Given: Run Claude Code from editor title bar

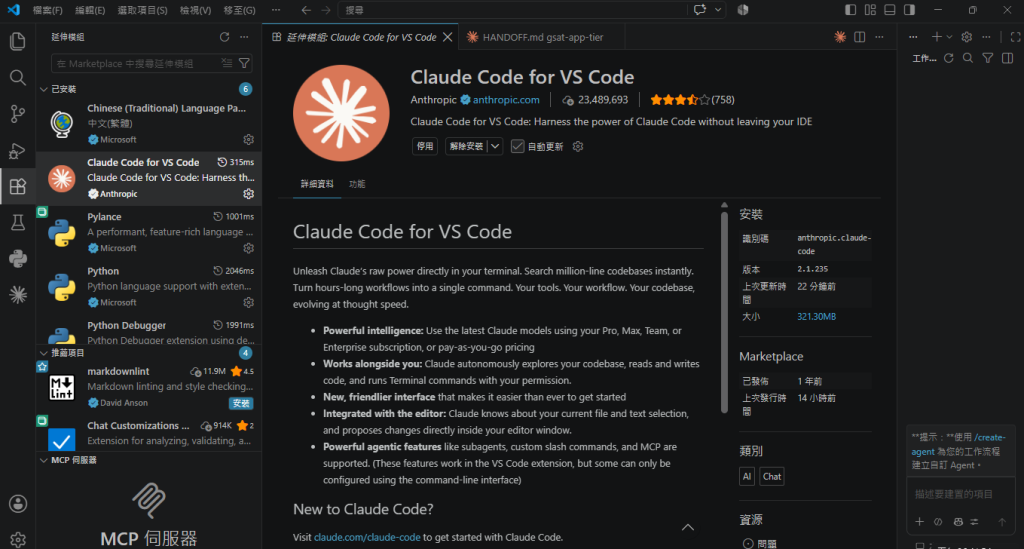Looking at the screenshot, I should (x=840, y=37).
